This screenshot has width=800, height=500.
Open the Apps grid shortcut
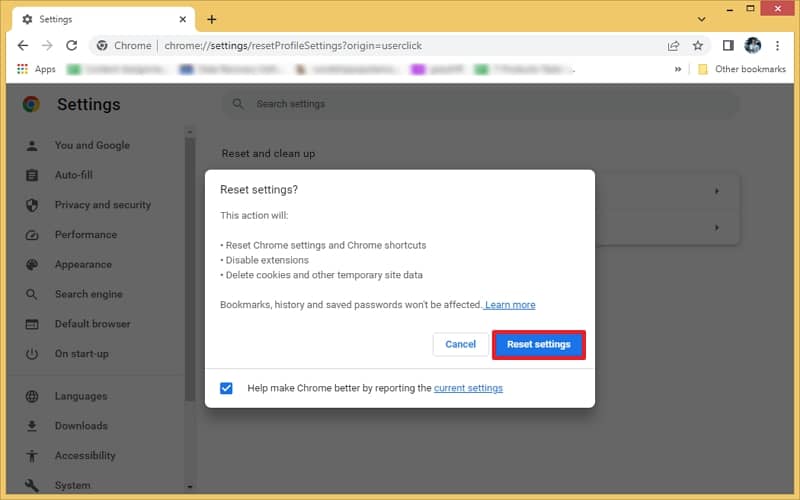pos(36,69)
